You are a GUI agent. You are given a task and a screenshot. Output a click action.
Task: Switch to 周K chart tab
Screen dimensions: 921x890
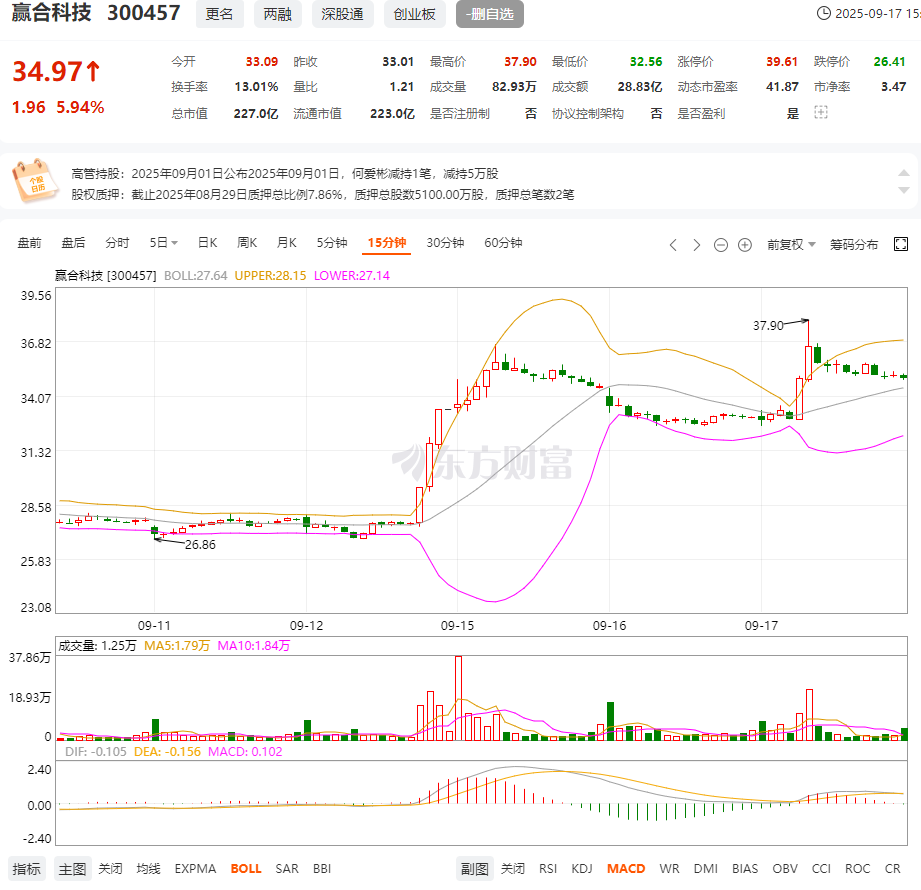[247, 243]
